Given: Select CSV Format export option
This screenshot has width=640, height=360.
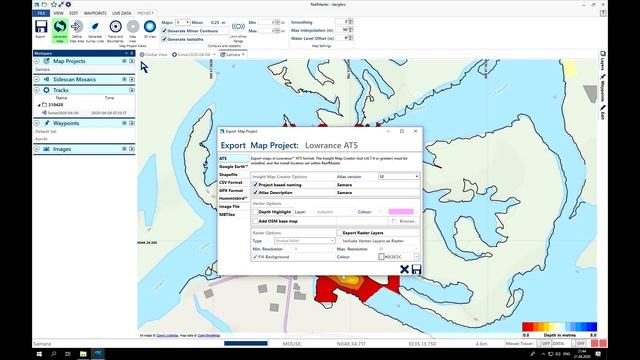Looking at the screenshot, I should pos(233,182).
